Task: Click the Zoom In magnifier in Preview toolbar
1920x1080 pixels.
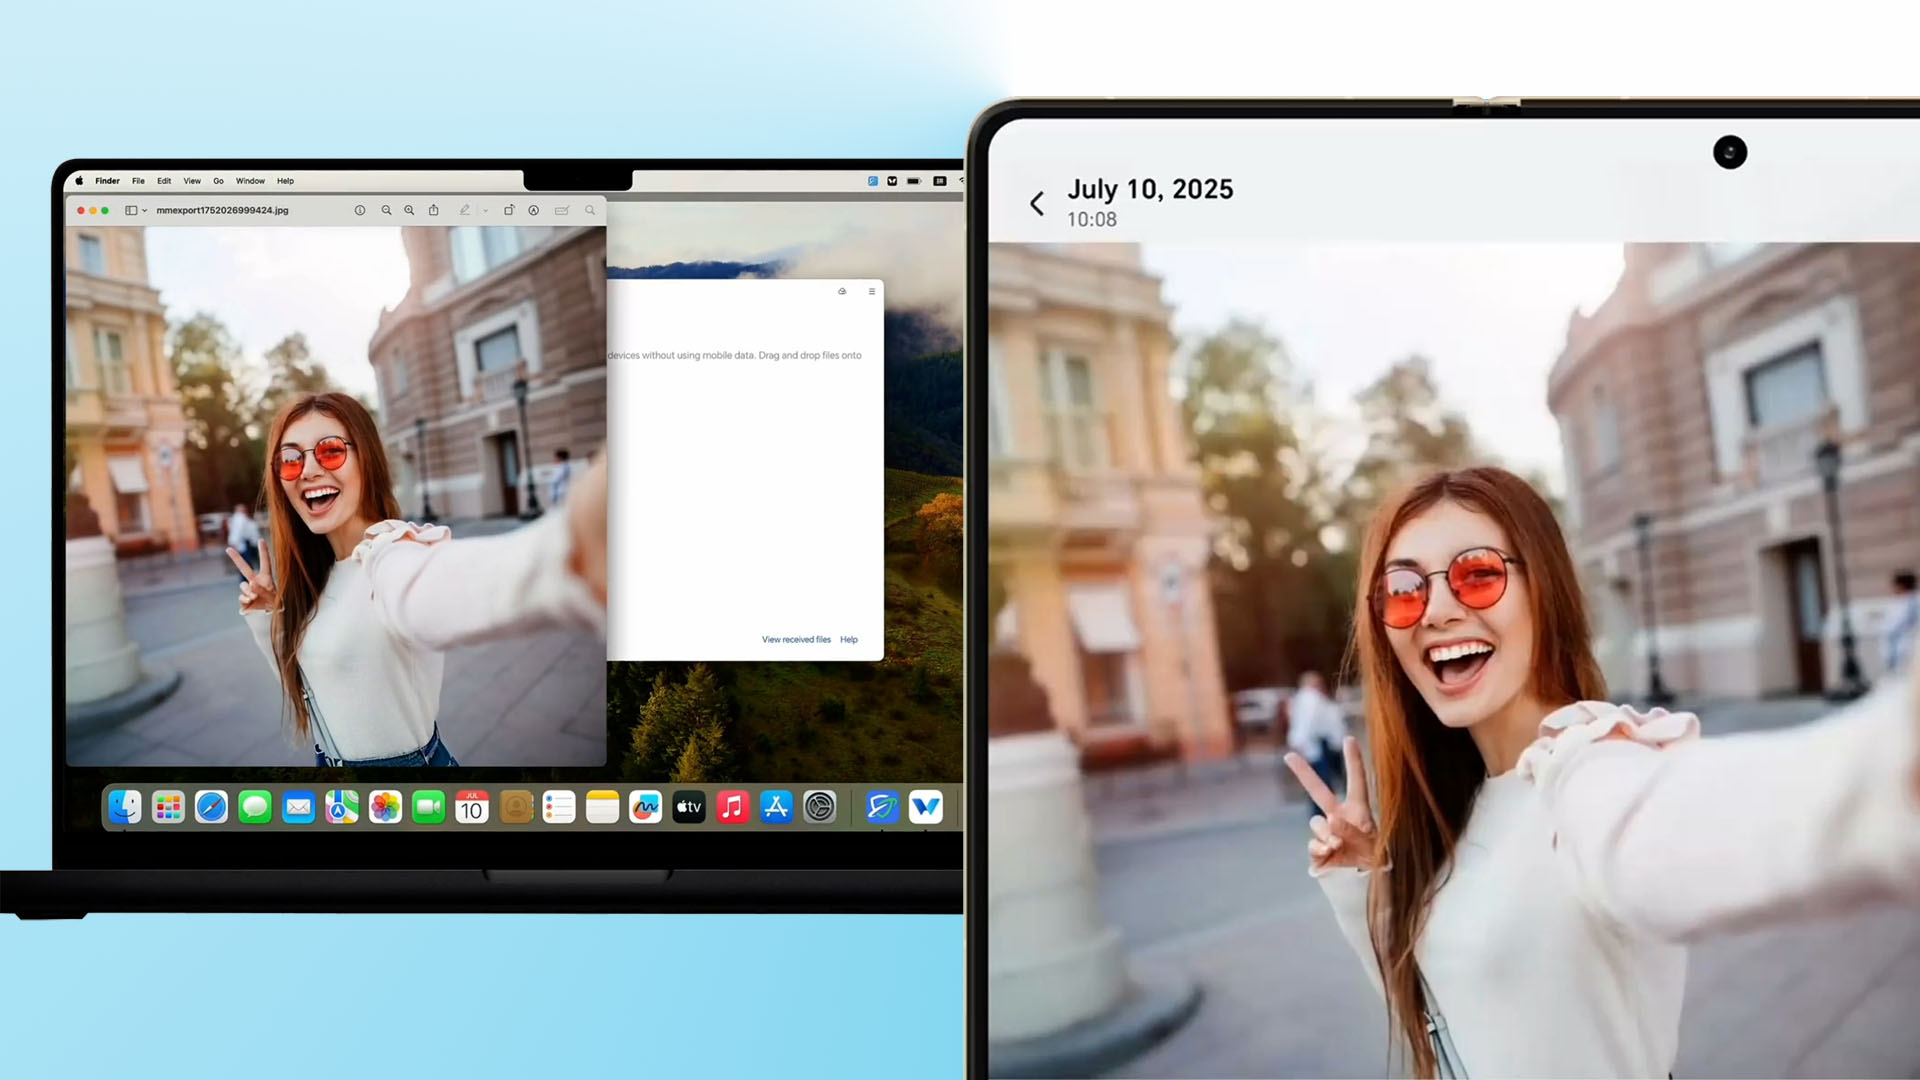Action: 409,210
